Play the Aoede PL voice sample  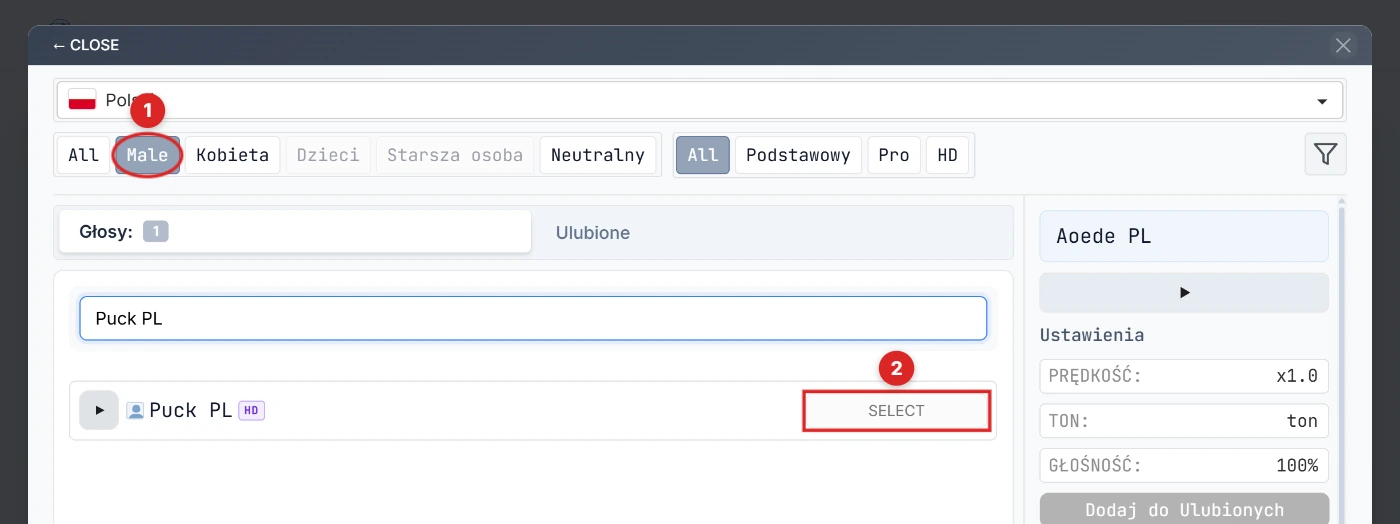(1184, 293)
